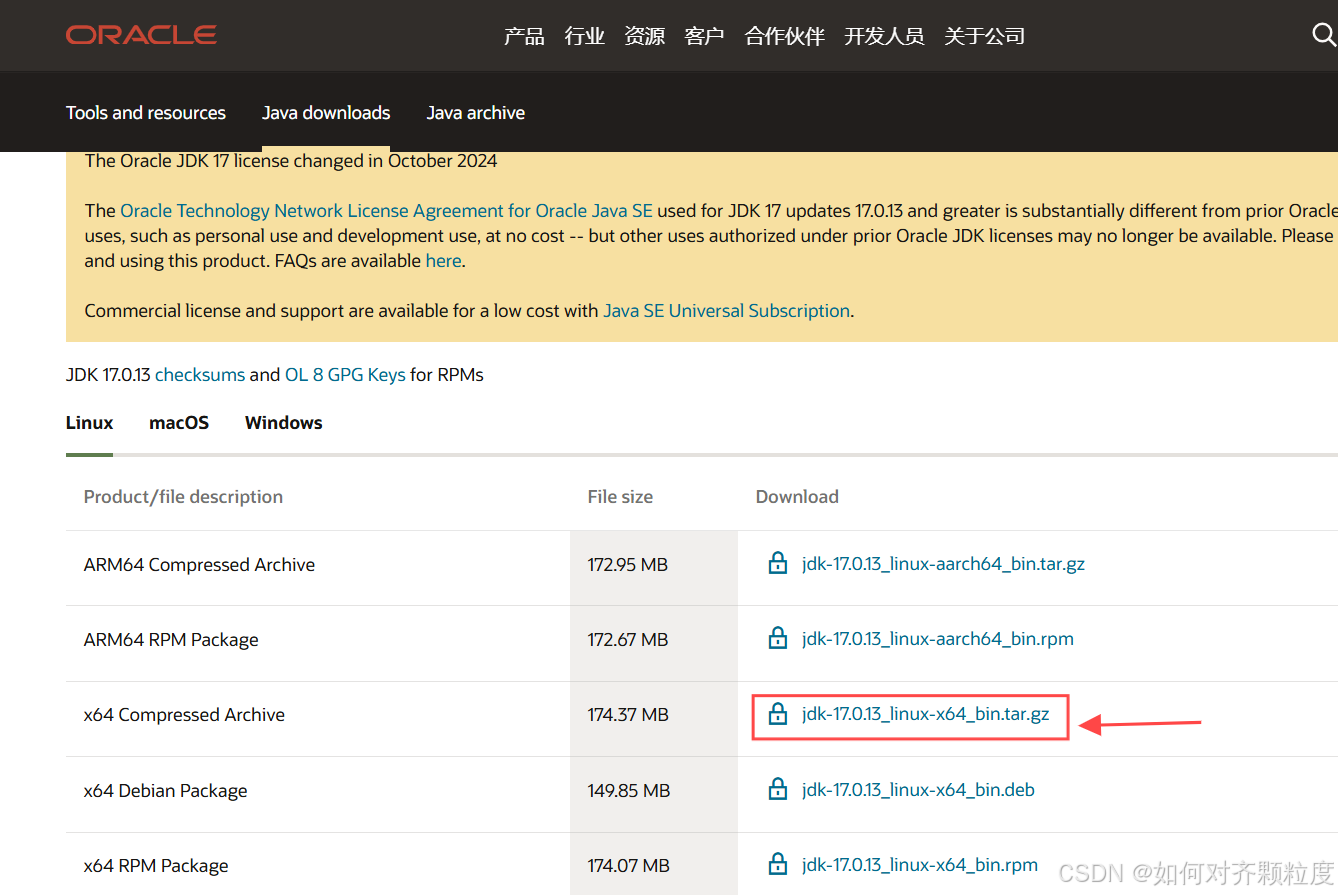
Task: Click the 'ARM64 RPM Package' row label
Action: (x=171, y=640)
